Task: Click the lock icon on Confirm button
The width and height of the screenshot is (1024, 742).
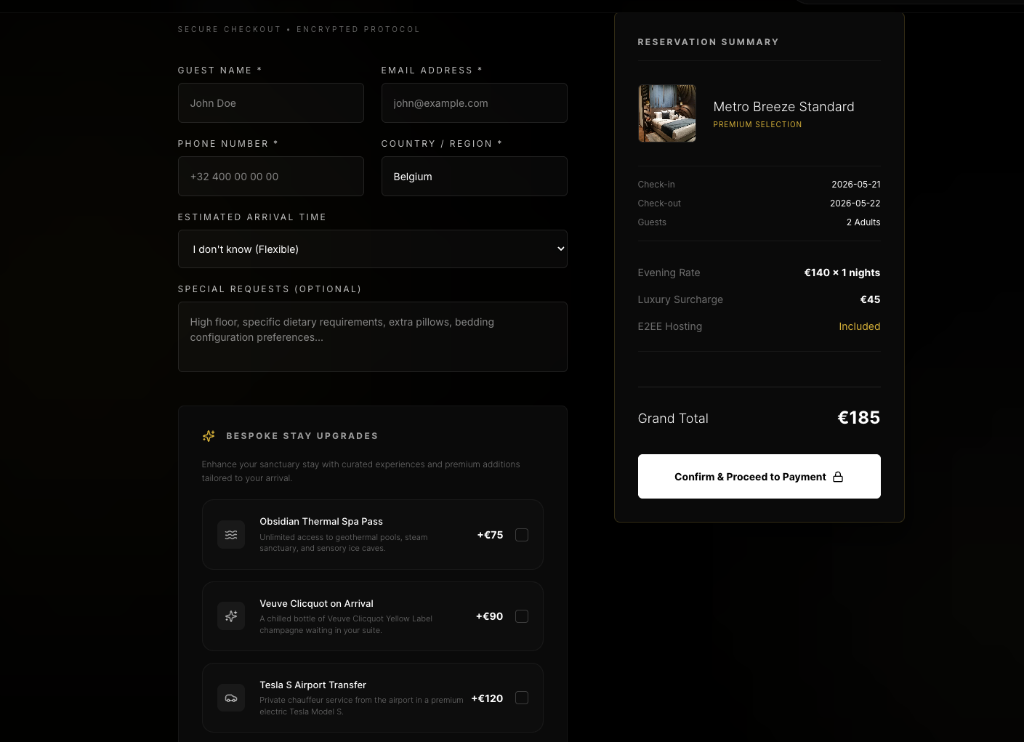Action: (838, 477)
